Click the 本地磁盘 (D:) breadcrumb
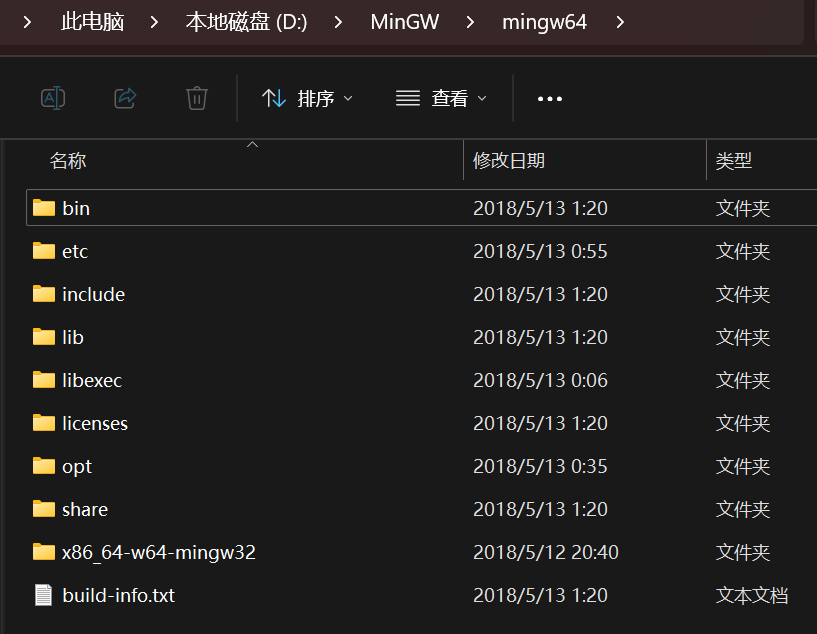 (x=246, y=22)
